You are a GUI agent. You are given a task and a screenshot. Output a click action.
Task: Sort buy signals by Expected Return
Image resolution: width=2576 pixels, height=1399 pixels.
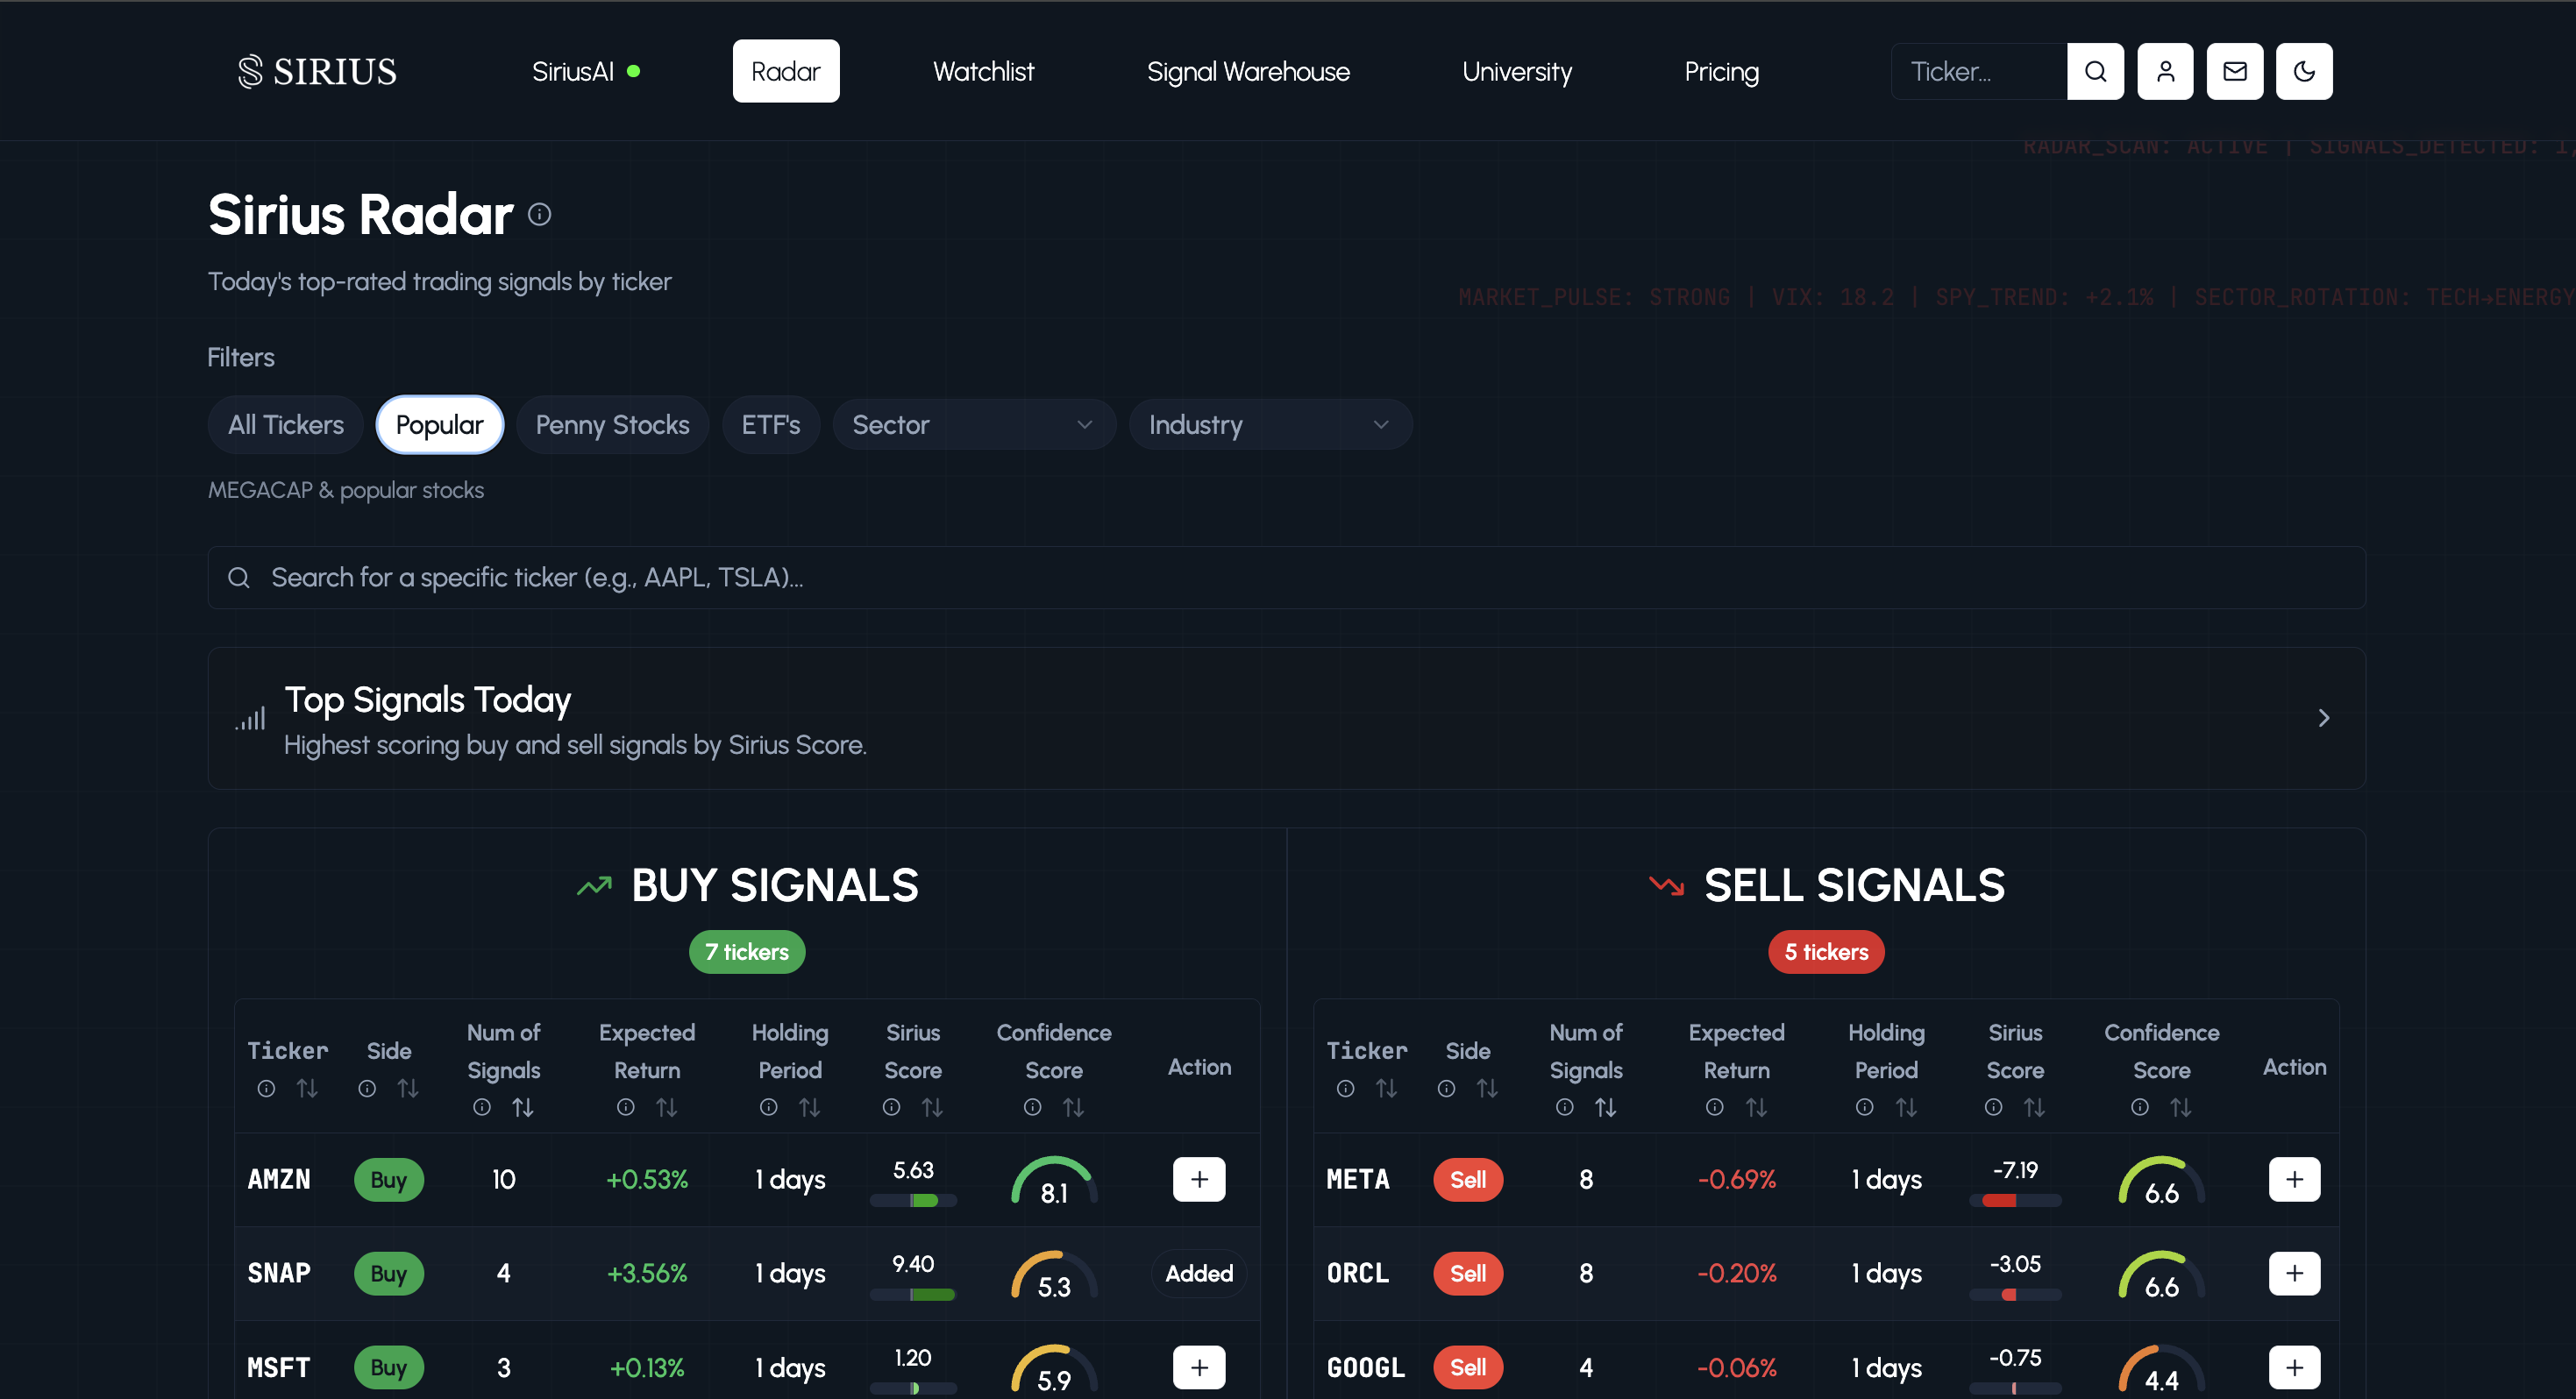(667, 1107)
